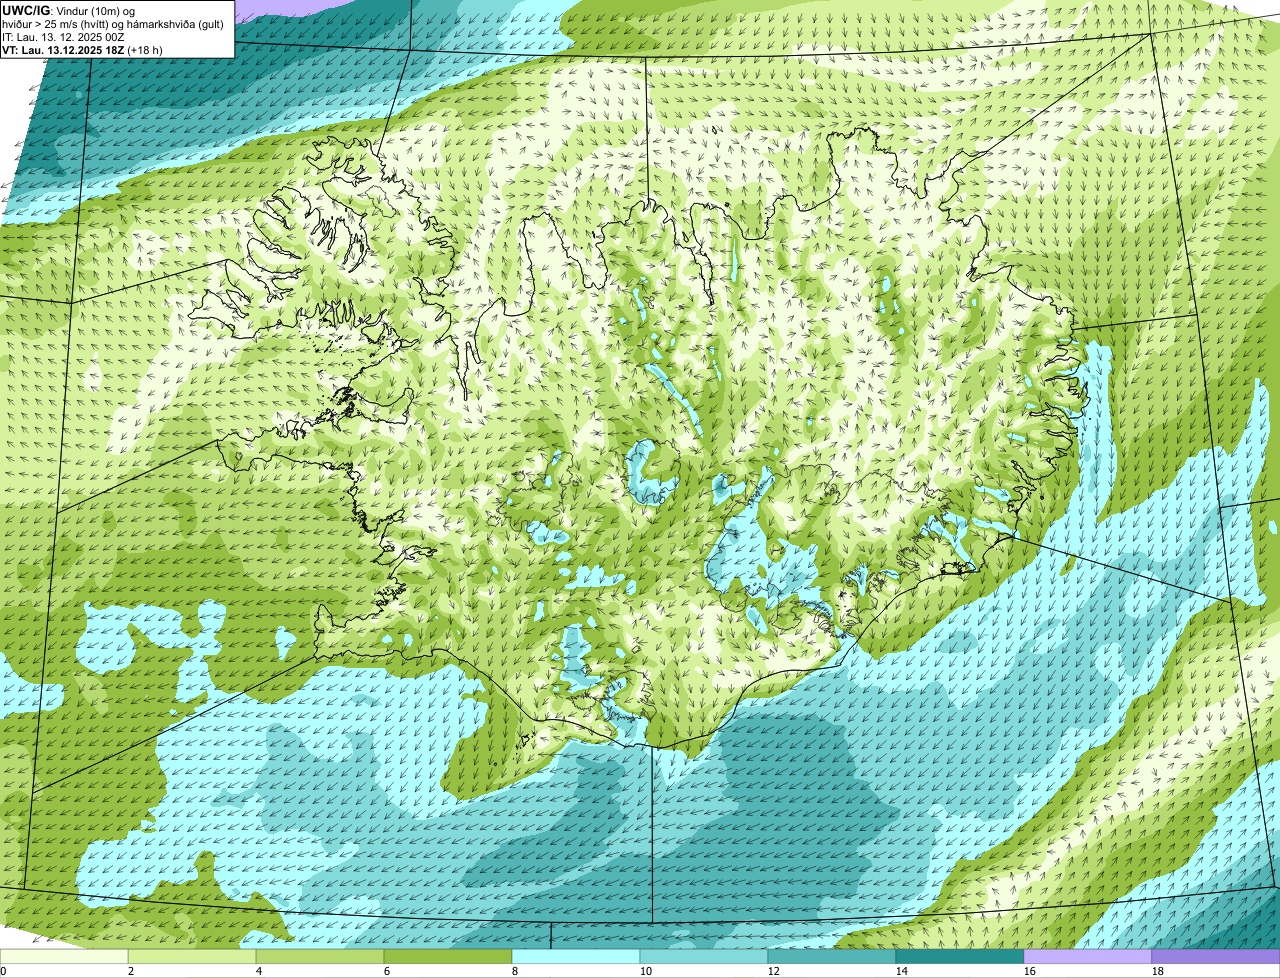Click the 14–16 m/s dark teal legend swatch
Viewport: 1280px width, 978px height.
pos(960,956)
